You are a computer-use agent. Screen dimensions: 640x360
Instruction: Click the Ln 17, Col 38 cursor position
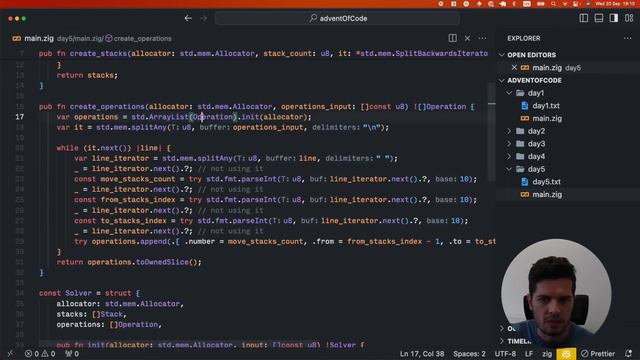pyautogui.click(x=422, y=353)
